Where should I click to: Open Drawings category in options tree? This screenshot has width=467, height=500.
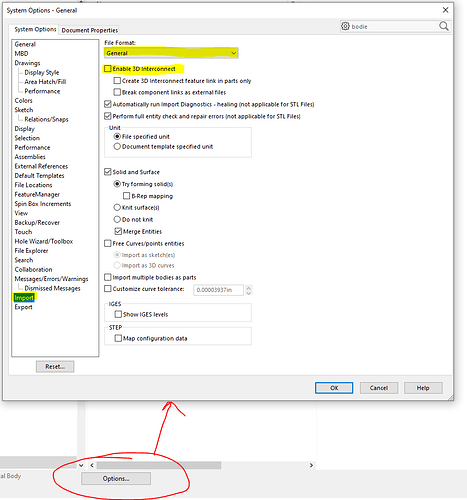click(27, 63)
